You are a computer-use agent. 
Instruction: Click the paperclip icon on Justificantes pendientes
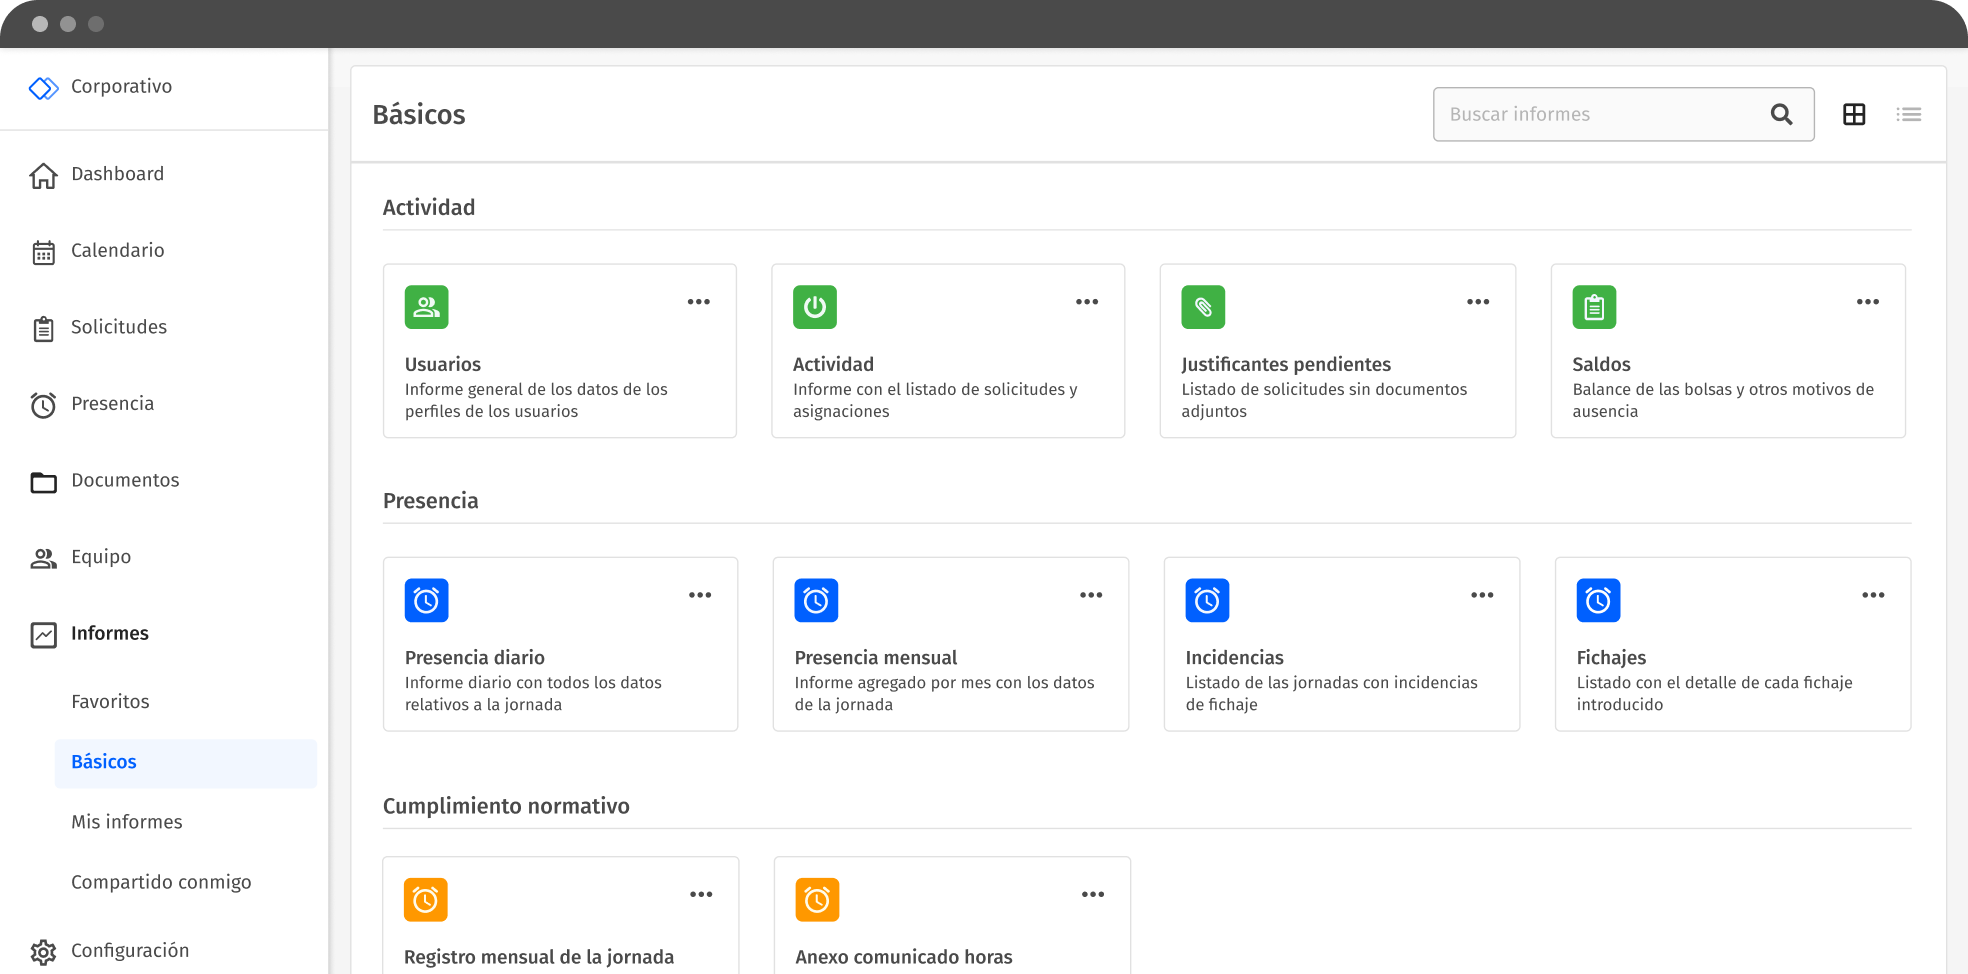click(1203, 307)
